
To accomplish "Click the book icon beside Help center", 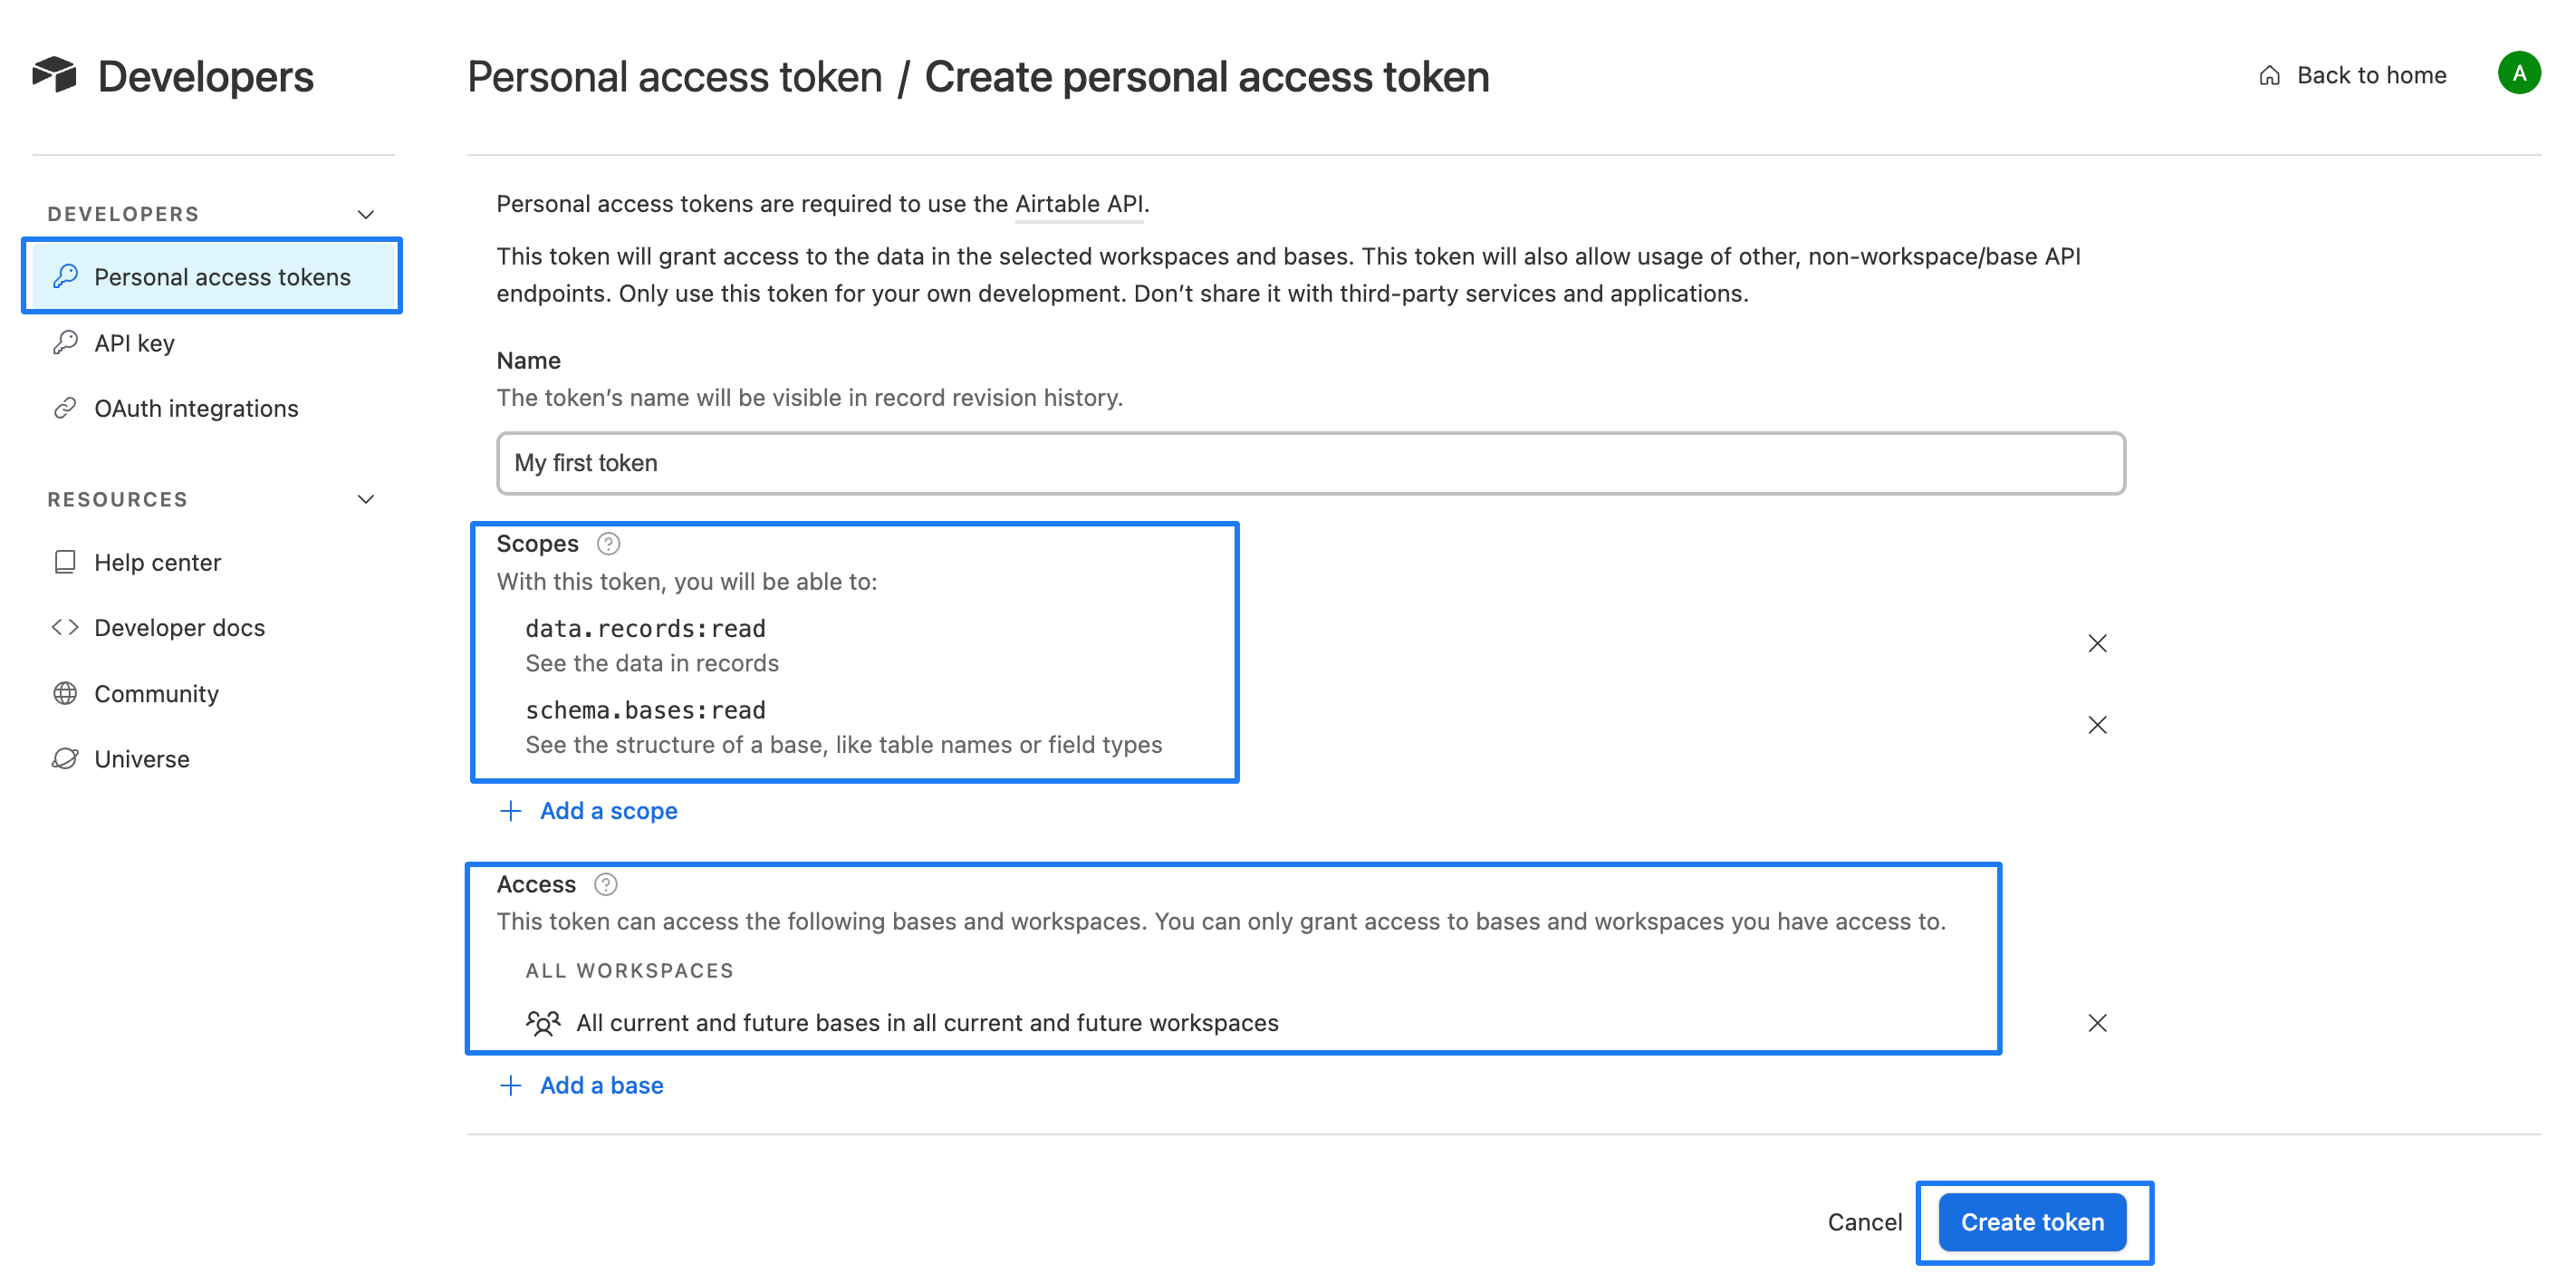I will 64,562.
